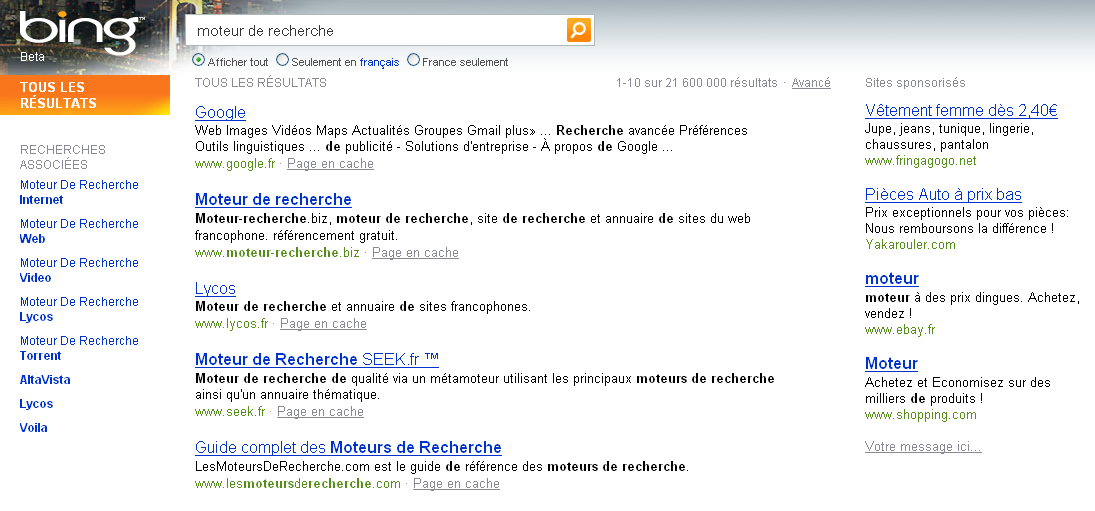Click the '1-10 sur 21 600 000 résultats' count
Image resolution: width=1095 pixels, height=511 pixels.
pos(696,82)
